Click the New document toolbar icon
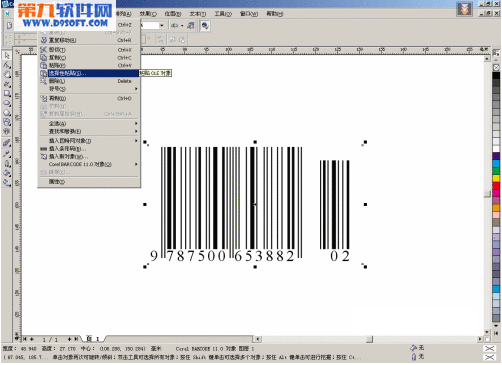The height and width of the screenshot is (365, 502). pos(9,25)
